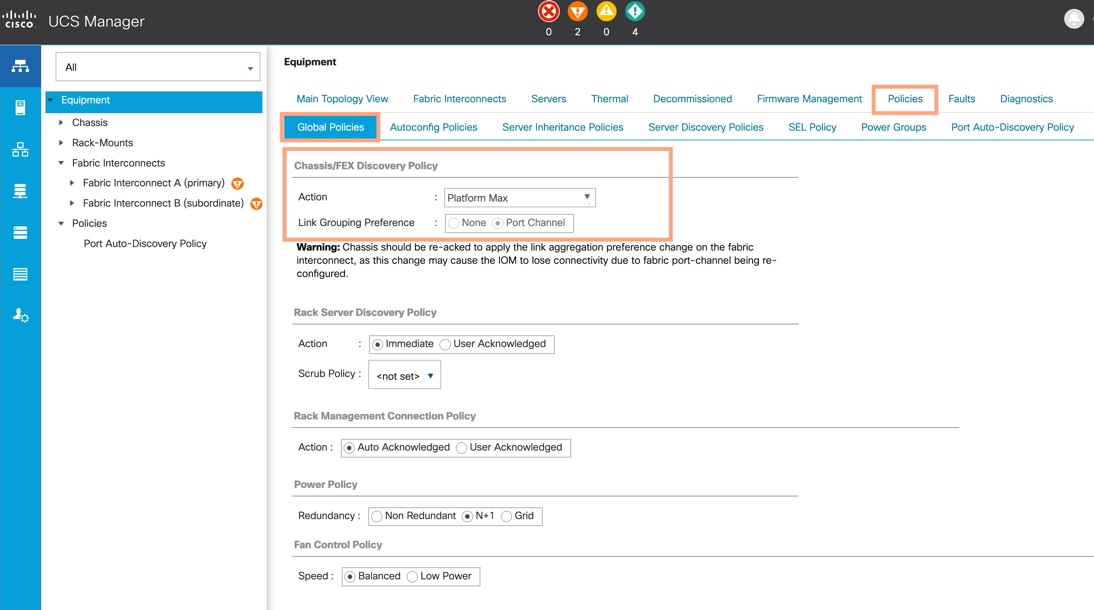Open the Policies tab
Image resolution: width=1094 pixels, height=610 pixels.
(905, 98)
